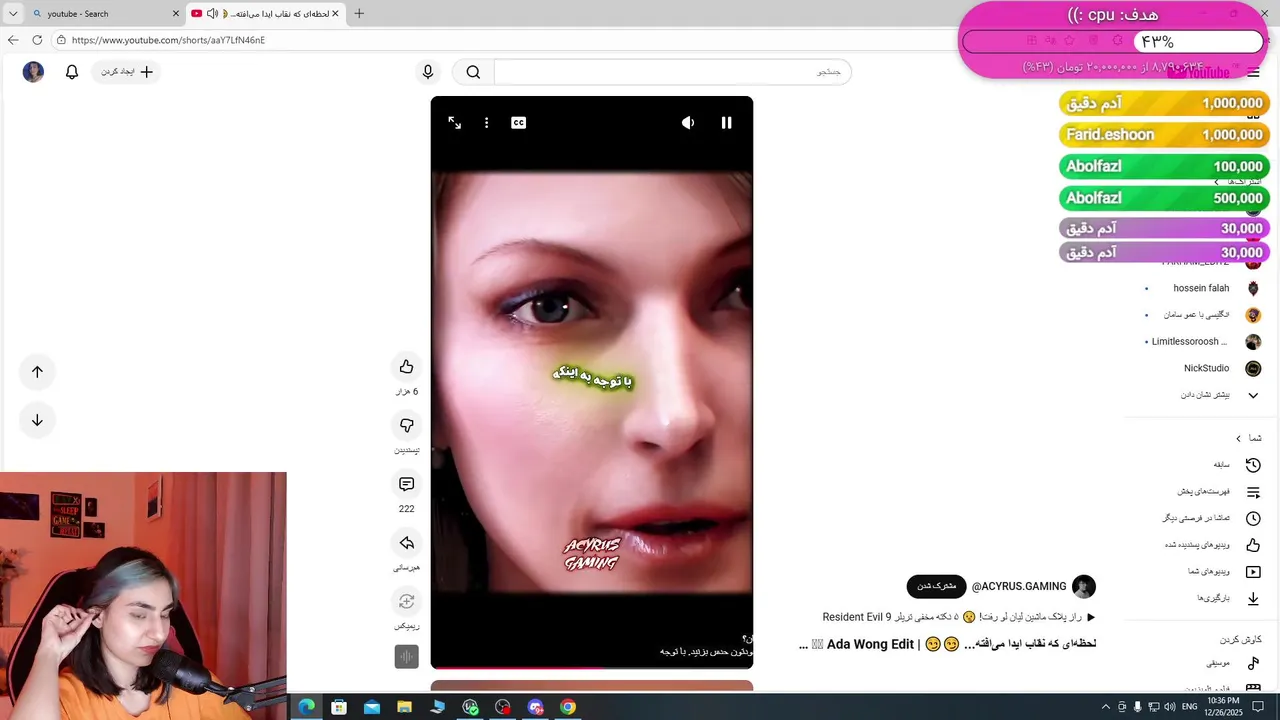Open Downloads (بارگیری‌ها) in the sidebar
Image resolution: width=1280 pixels, height=720 pixels.
click(1229, 598)
